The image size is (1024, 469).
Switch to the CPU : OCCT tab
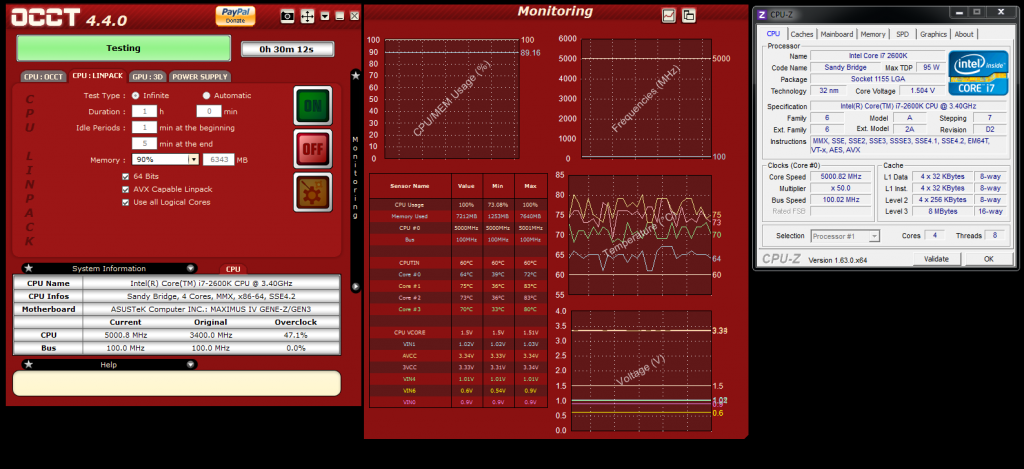coord(43,76)
